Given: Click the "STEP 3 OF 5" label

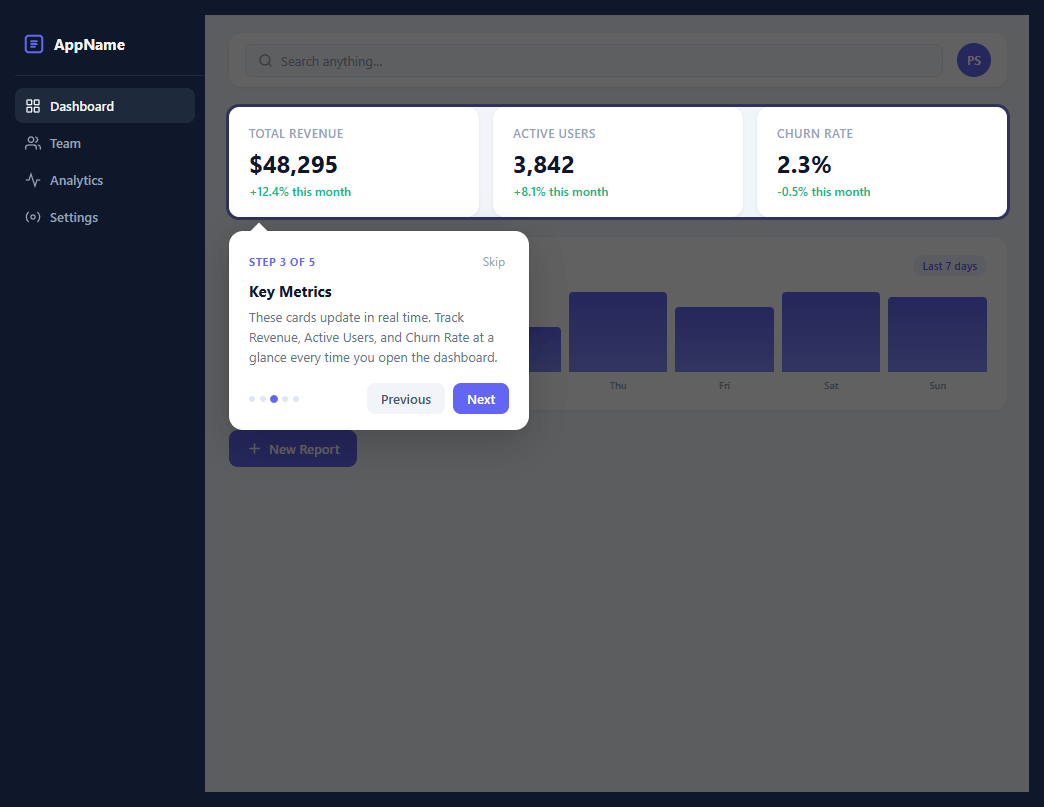Looking at the screenshot, I should 282,262.
